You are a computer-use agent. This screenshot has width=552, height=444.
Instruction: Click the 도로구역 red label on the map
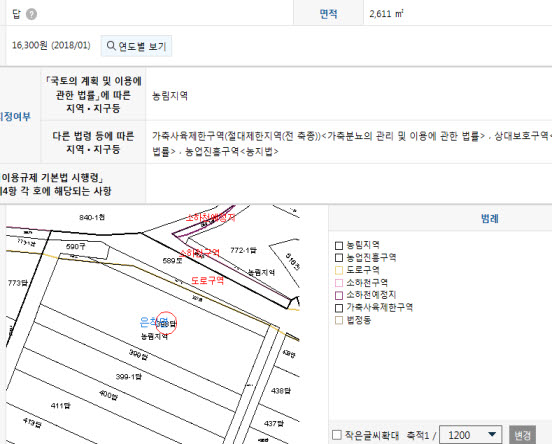point(207,280)
